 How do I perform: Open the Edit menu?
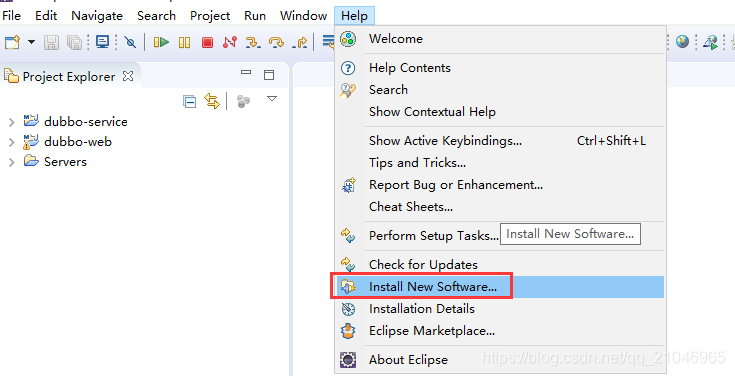pyautogui.click(x=46, y=15)
